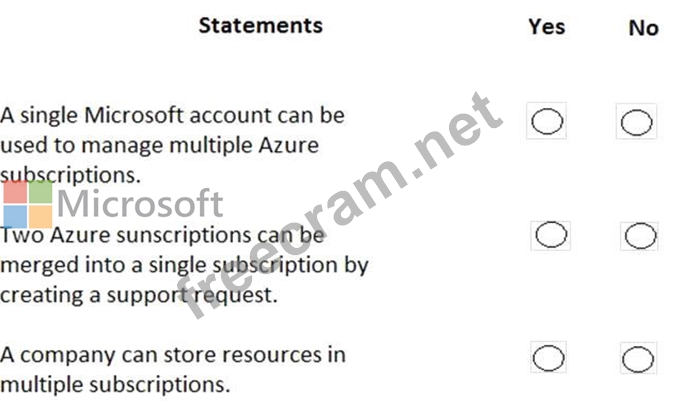The height and width of the screenshot is (416, 681).
Task: Select No for single Microsoft account statement
Action: [636, 123]
